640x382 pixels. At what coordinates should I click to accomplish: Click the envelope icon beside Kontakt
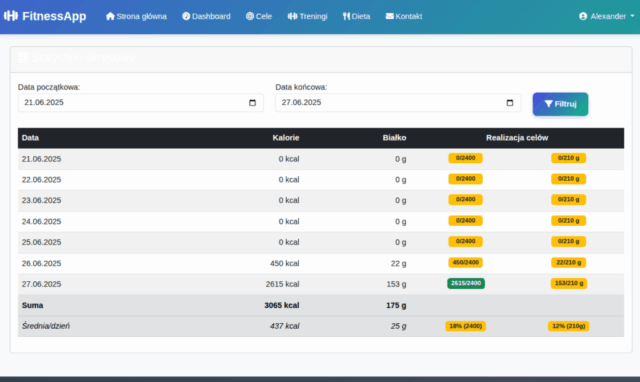pos(390,16)
